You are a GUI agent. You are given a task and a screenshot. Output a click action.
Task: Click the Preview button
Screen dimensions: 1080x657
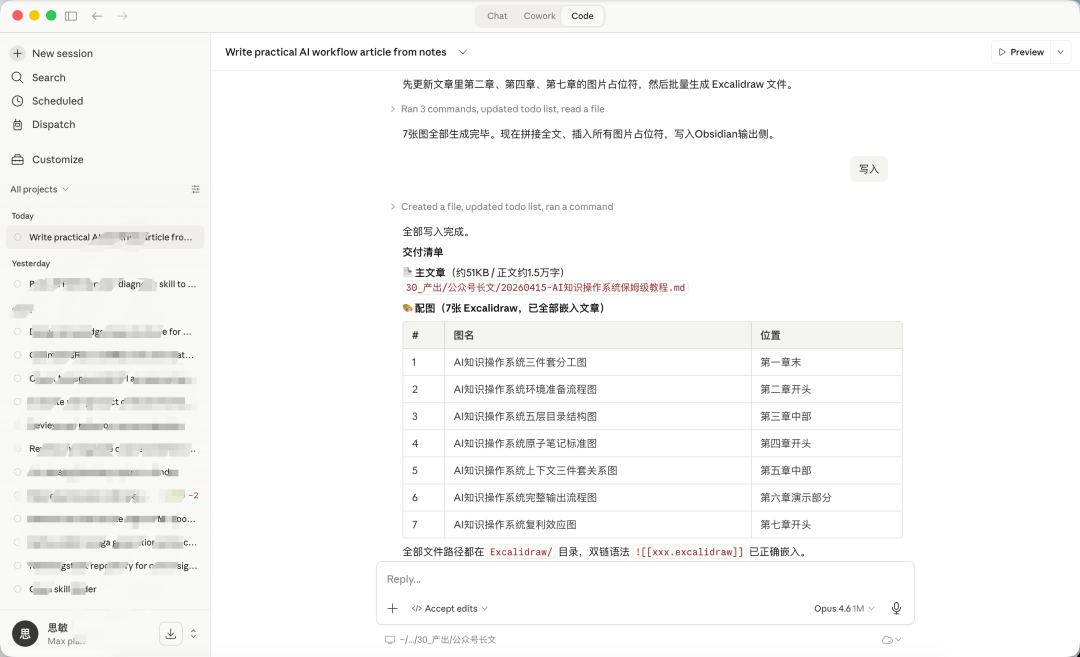pyautogui.click(x=1021, y=52)
